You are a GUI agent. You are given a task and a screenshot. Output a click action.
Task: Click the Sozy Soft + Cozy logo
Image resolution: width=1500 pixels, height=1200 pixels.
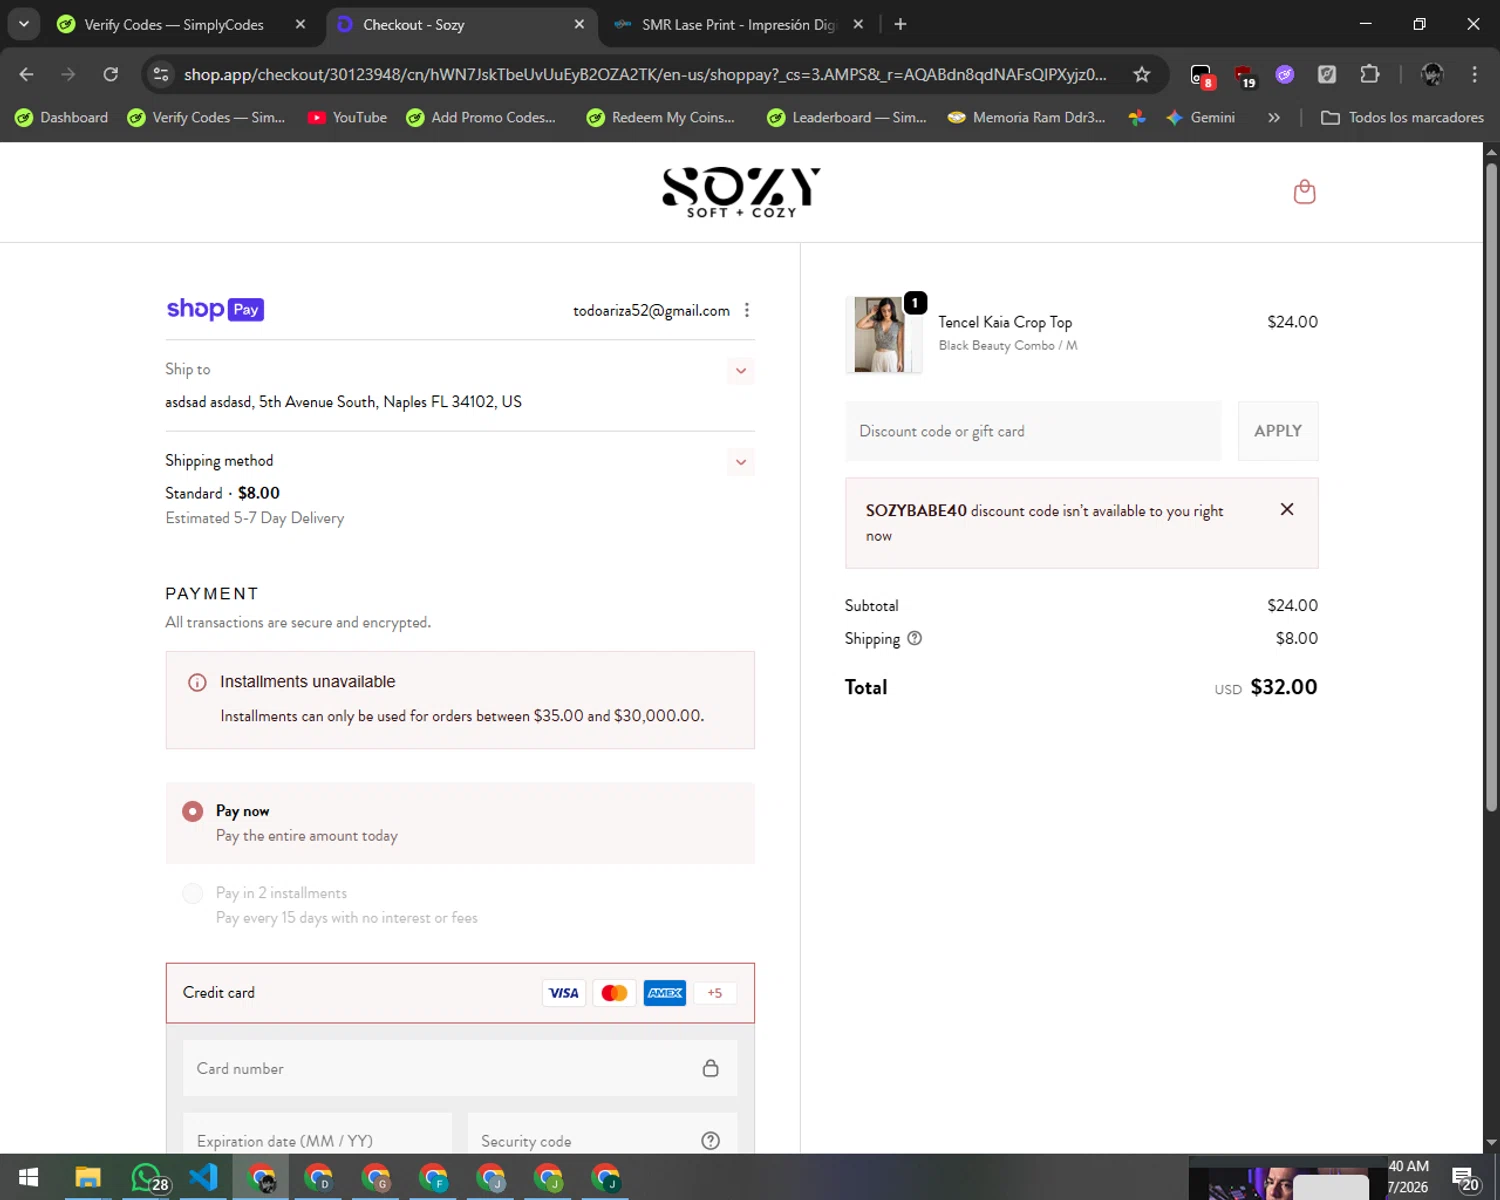click(x=741, y=192)
